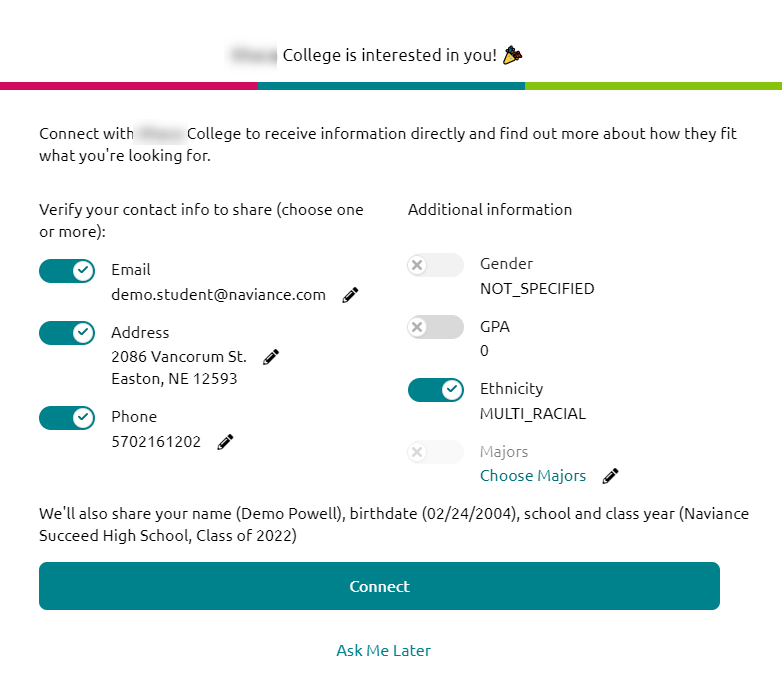
Task: Click the Ask Me Later link
Action: coord(384,651)
